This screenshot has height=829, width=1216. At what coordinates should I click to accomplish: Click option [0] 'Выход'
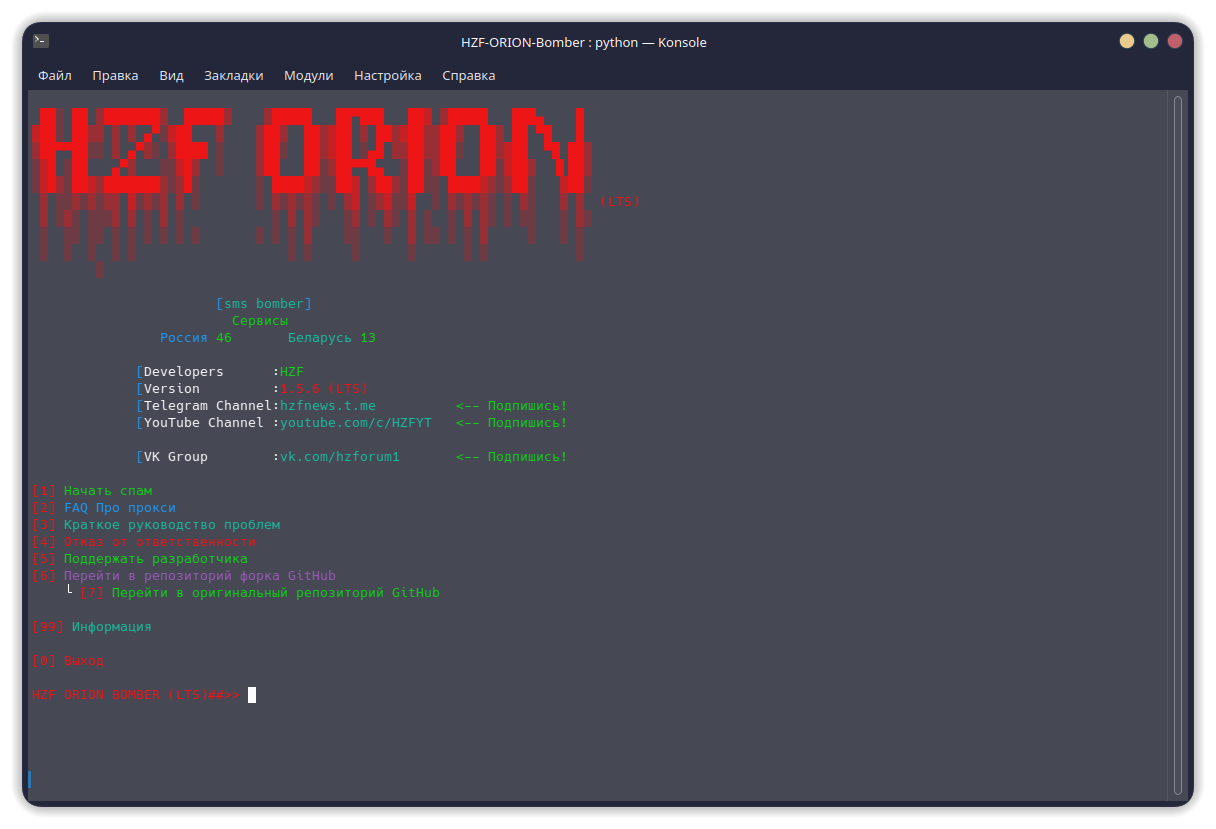pos(68,660)
